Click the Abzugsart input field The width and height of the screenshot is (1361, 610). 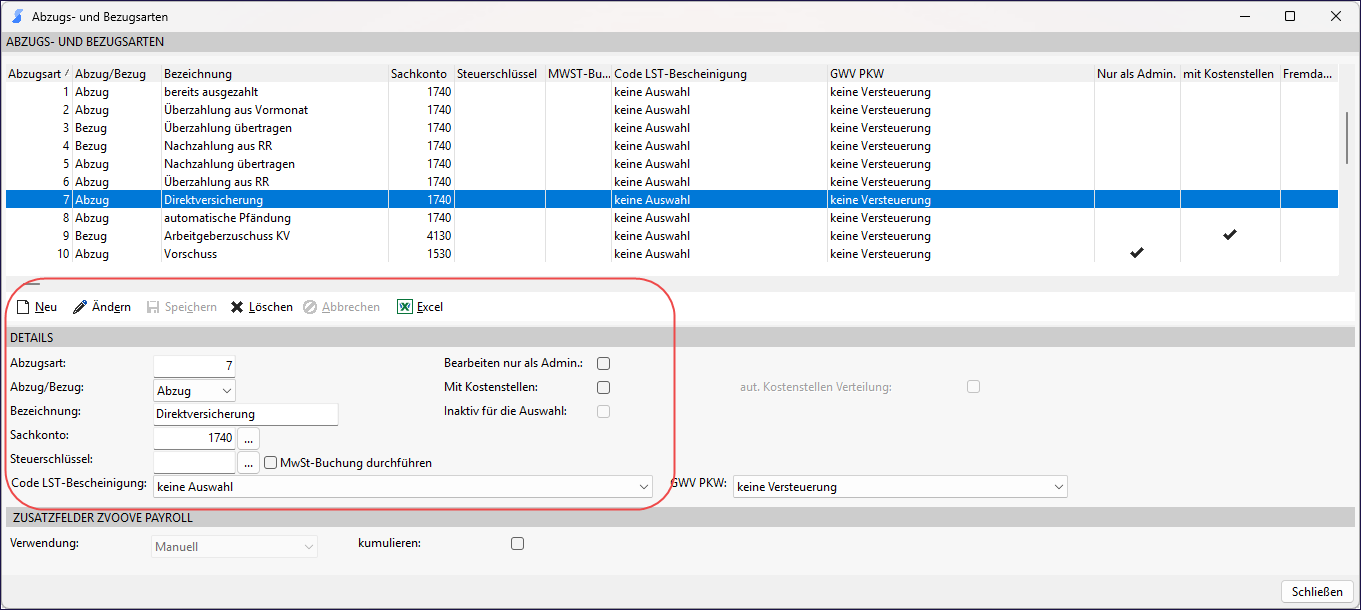195,365
